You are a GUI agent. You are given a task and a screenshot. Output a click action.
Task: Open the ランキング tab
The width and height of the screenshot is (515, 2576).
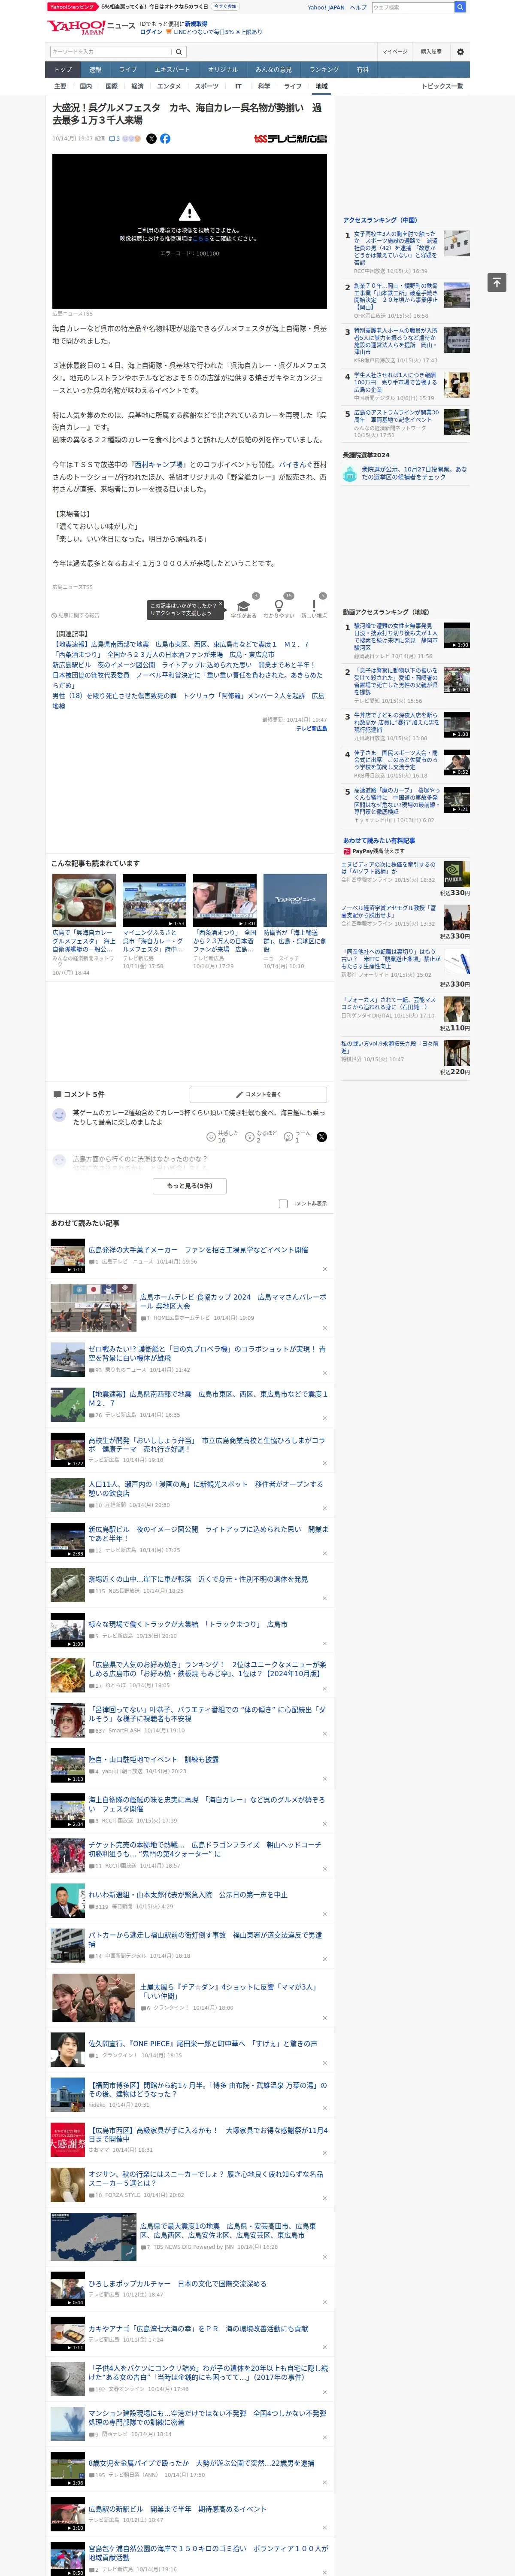[324, 70]
